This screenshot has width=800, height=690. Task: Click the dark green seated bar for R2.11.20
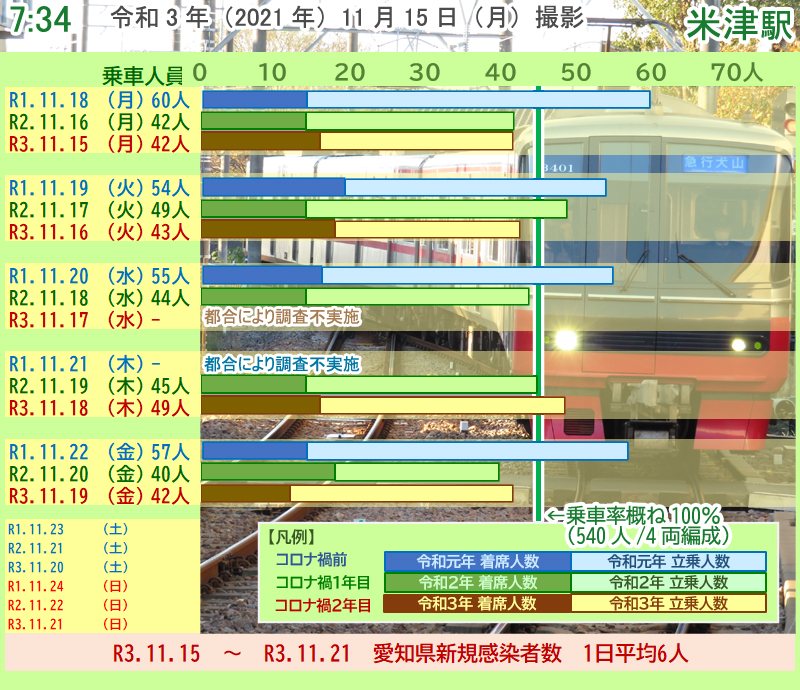point(268,472)
